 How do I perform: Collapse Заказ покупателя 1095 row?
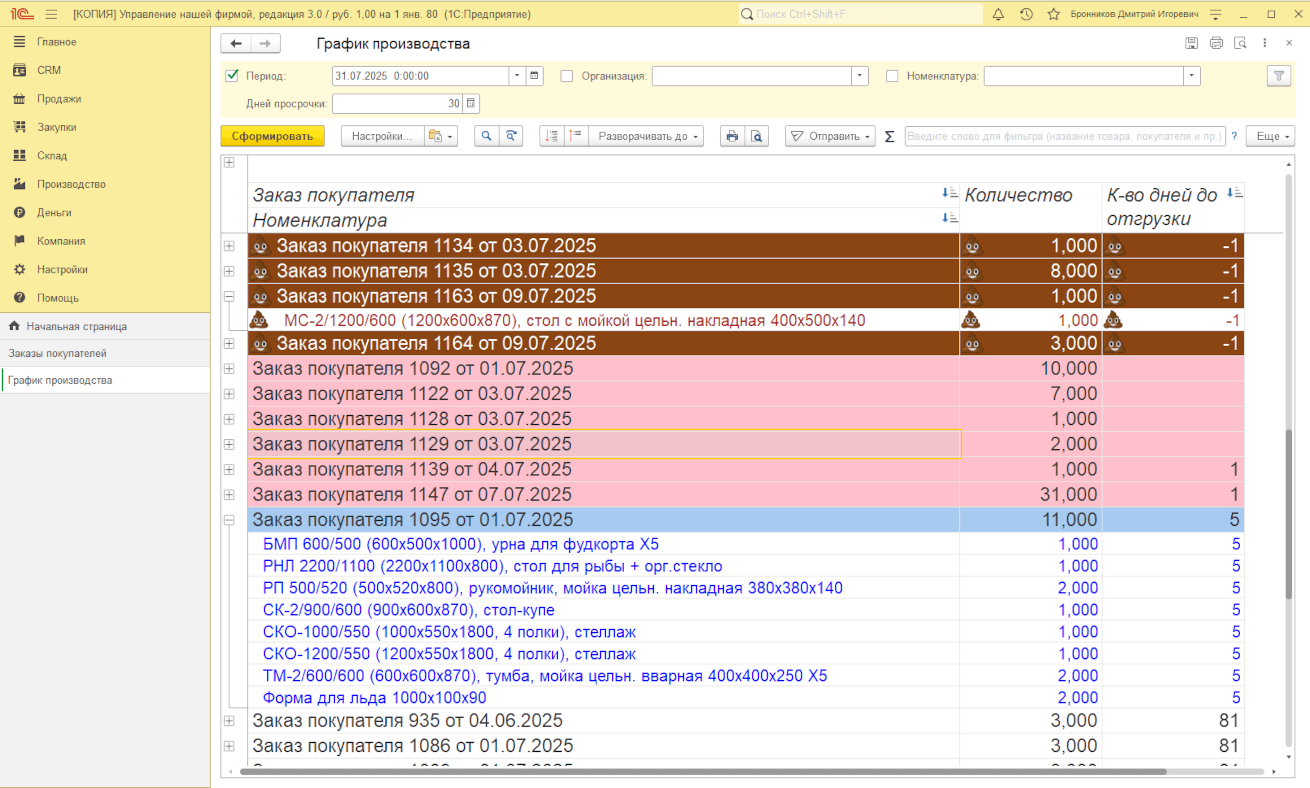click(229, 520)
